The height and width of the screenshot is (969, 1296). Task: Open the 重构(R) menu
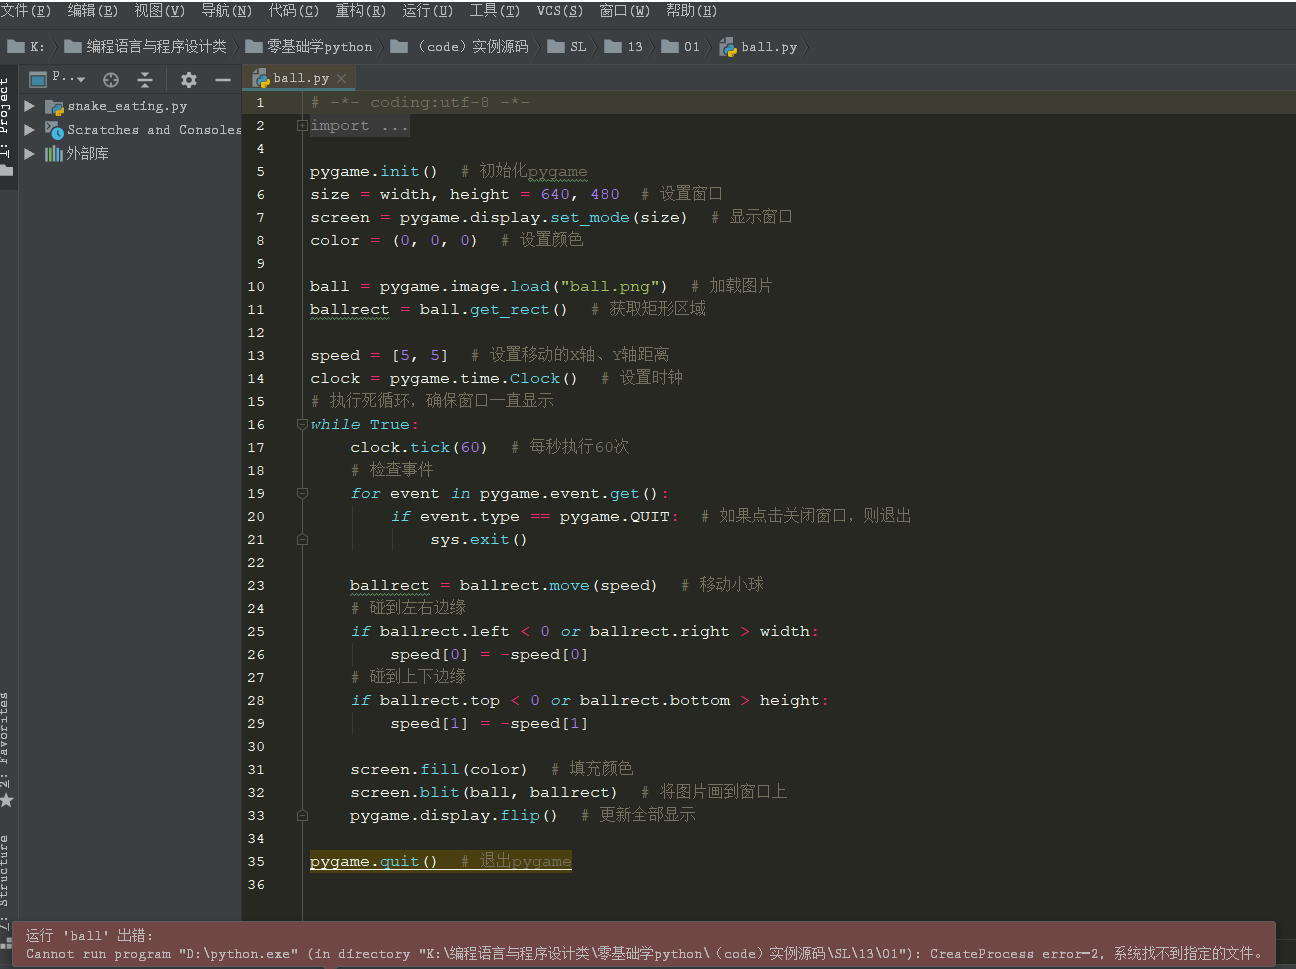tap(360, 10)
